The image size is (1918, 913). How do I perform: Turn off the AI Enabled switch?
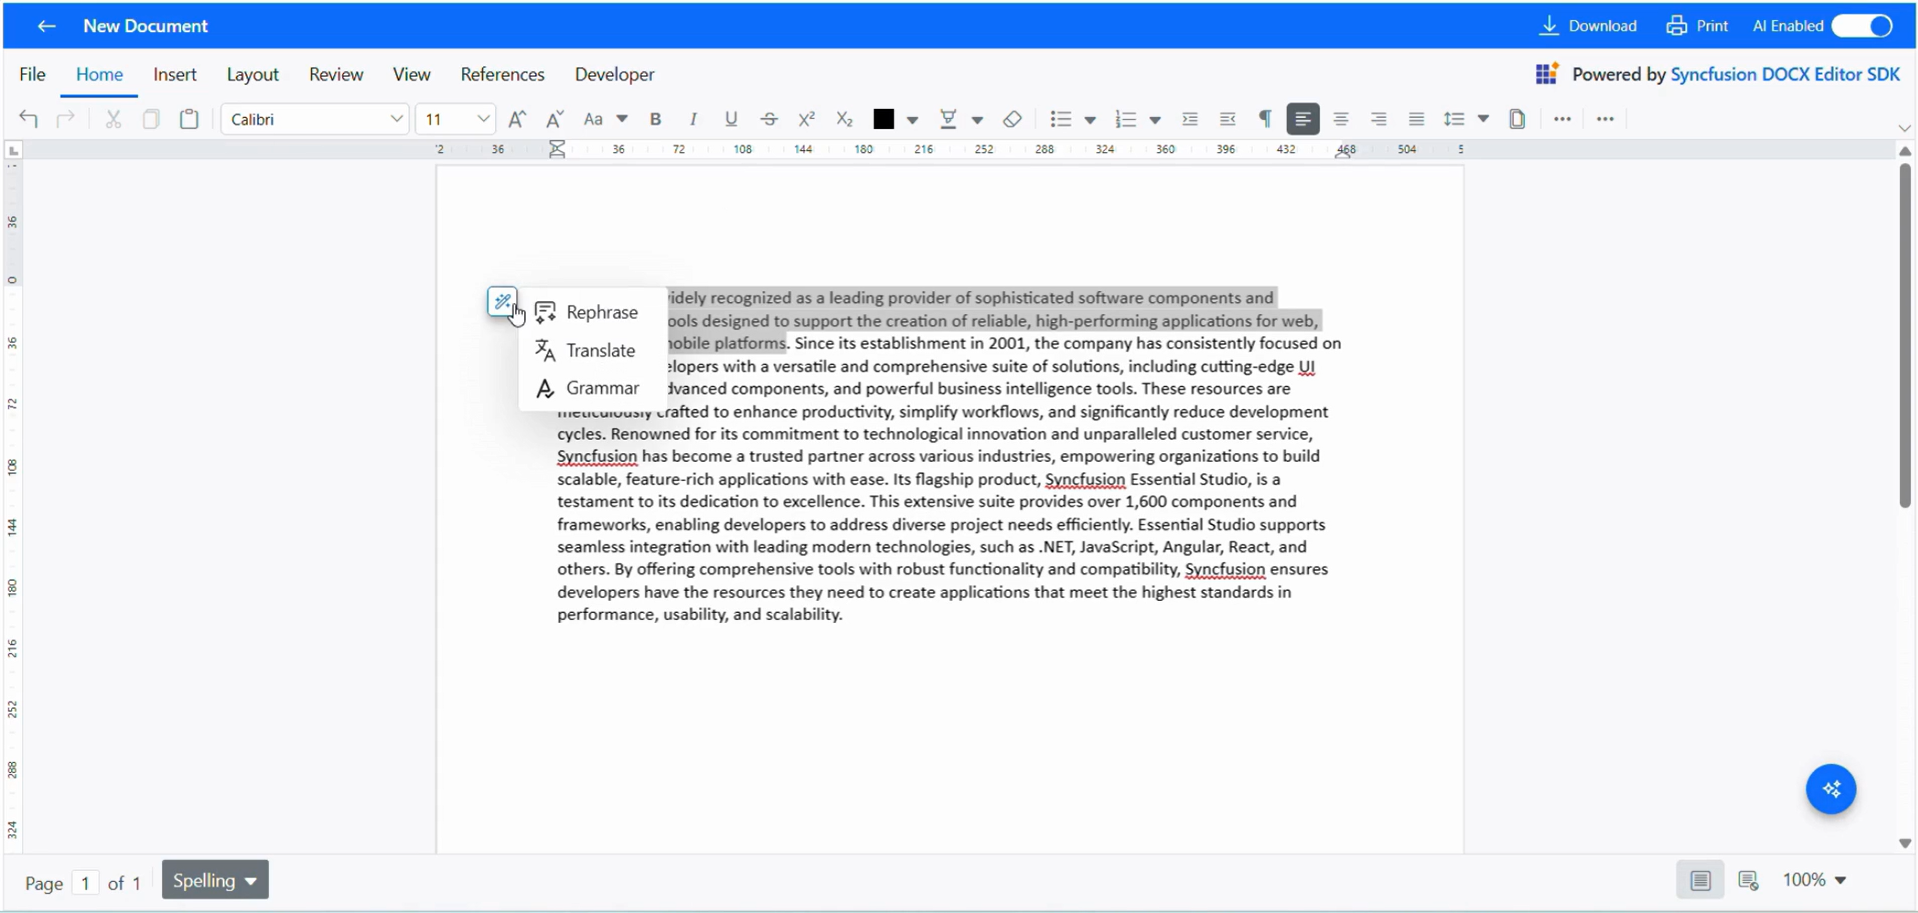(1862, 26)
